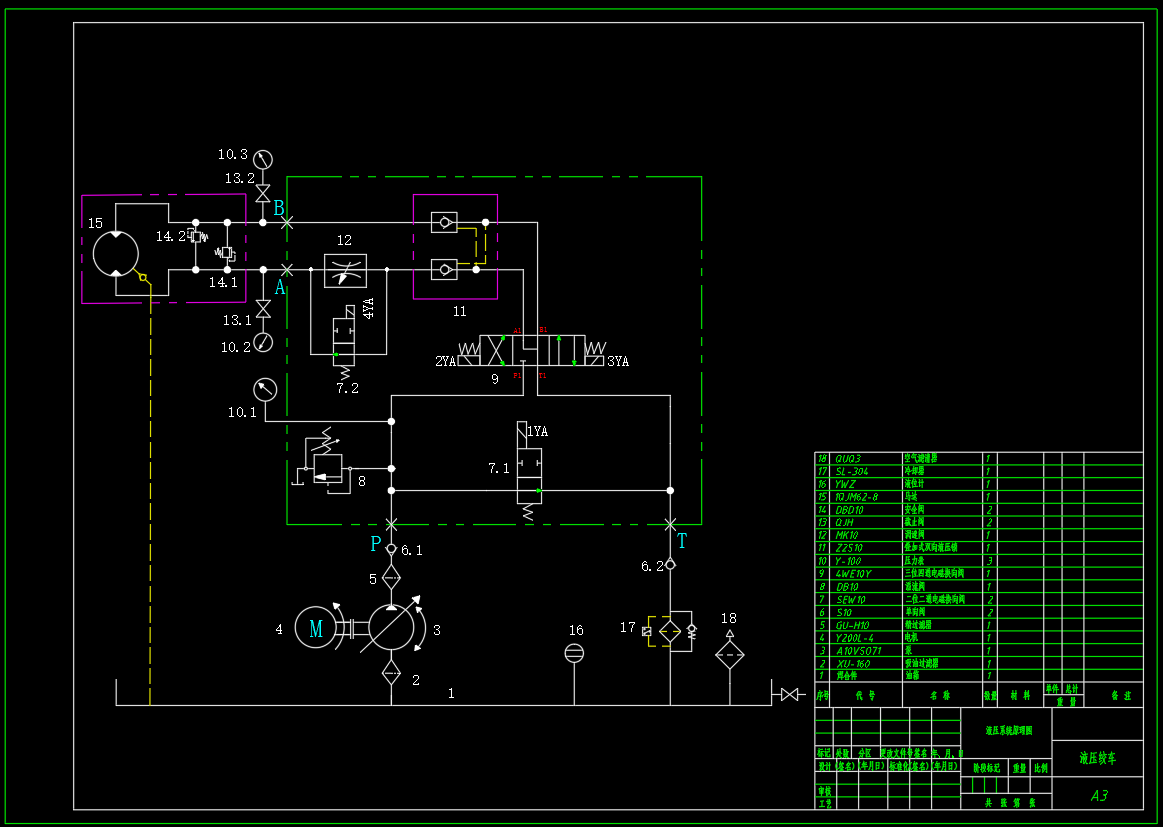
Task: Click pressure gauge 10.1
Action: pyautogui.click(x=263, y=389)
